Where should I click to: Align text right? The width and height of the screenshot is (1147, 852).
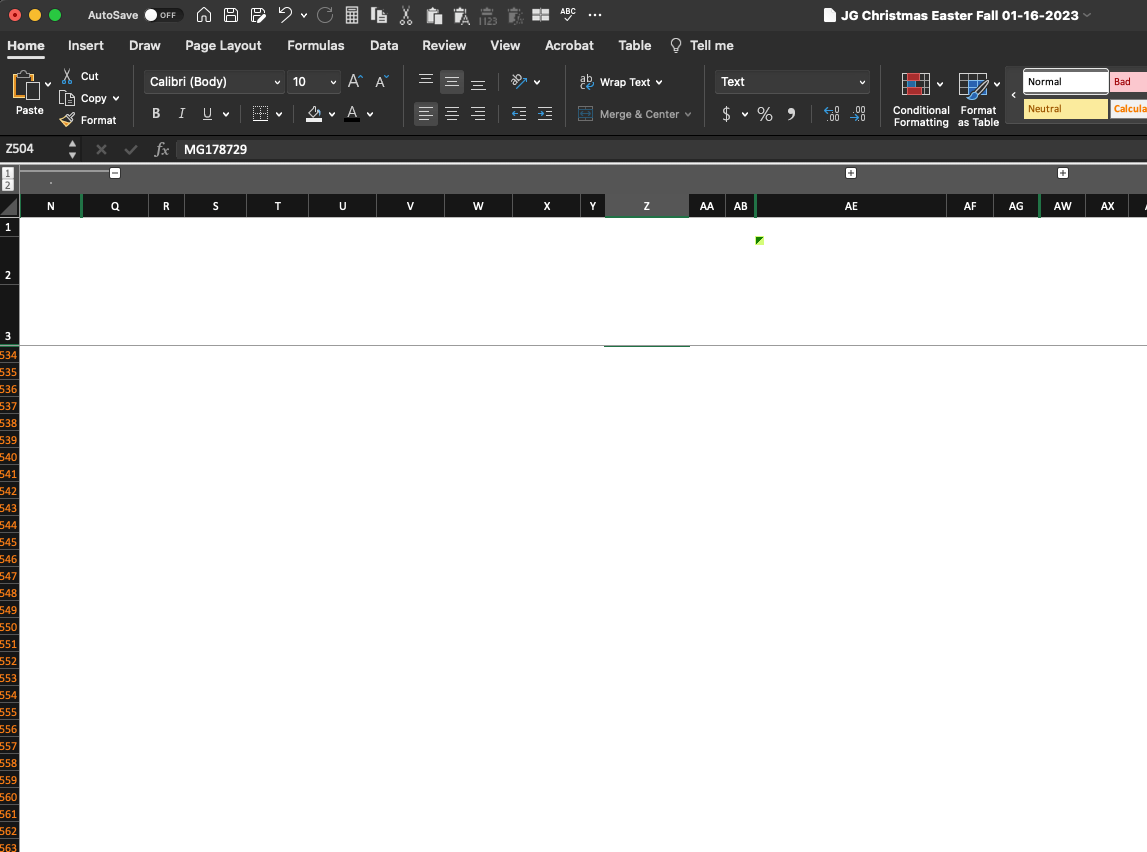point(478,113)
